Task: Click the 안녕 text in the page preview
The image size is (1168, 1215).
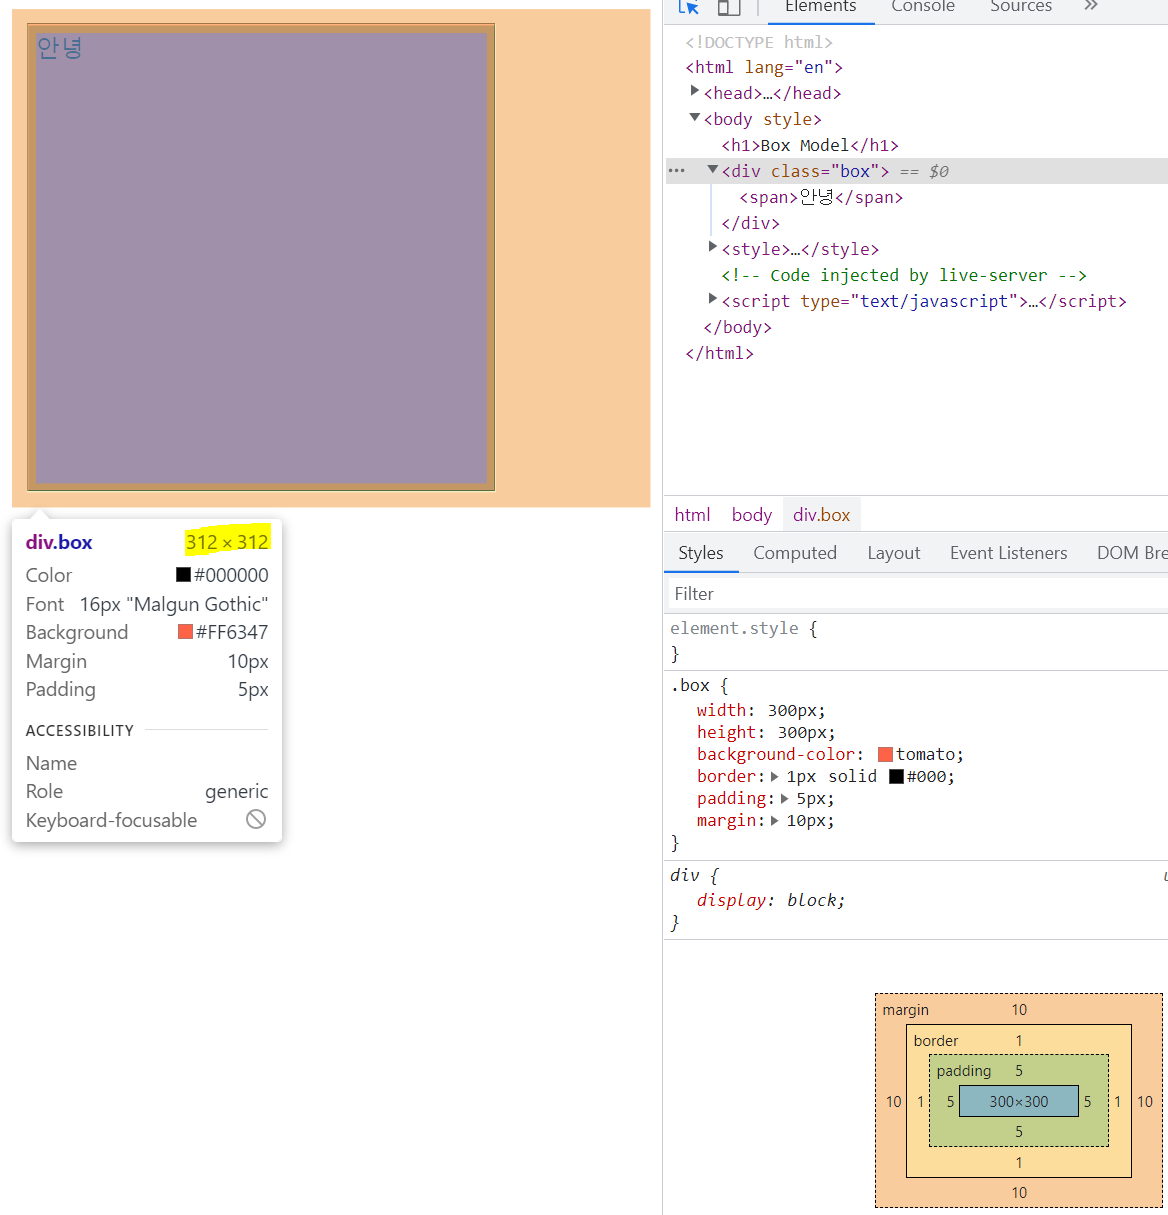Action: pos(59,47)
